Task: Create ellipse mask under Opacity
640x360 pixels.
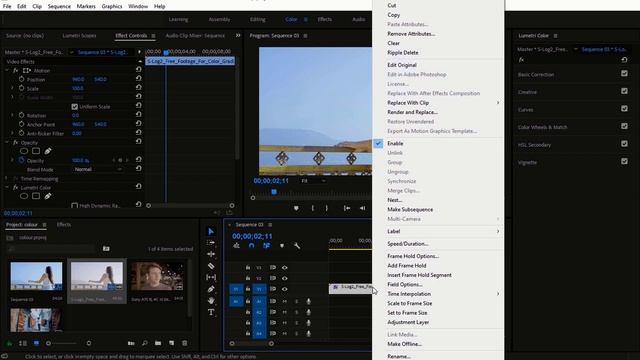Action: (24, 151)
